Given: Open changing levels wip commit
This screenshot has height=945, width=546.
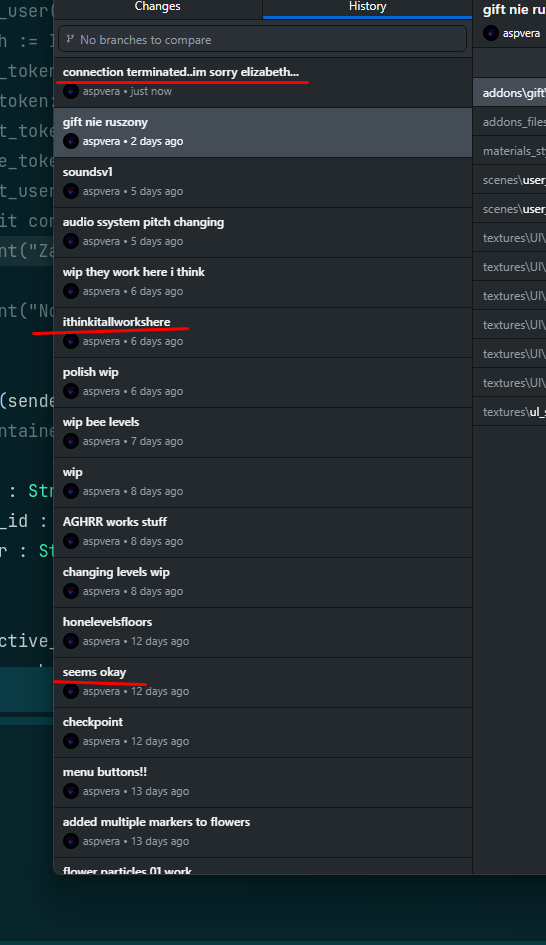Looking at the screenshot, I should 263,583.
